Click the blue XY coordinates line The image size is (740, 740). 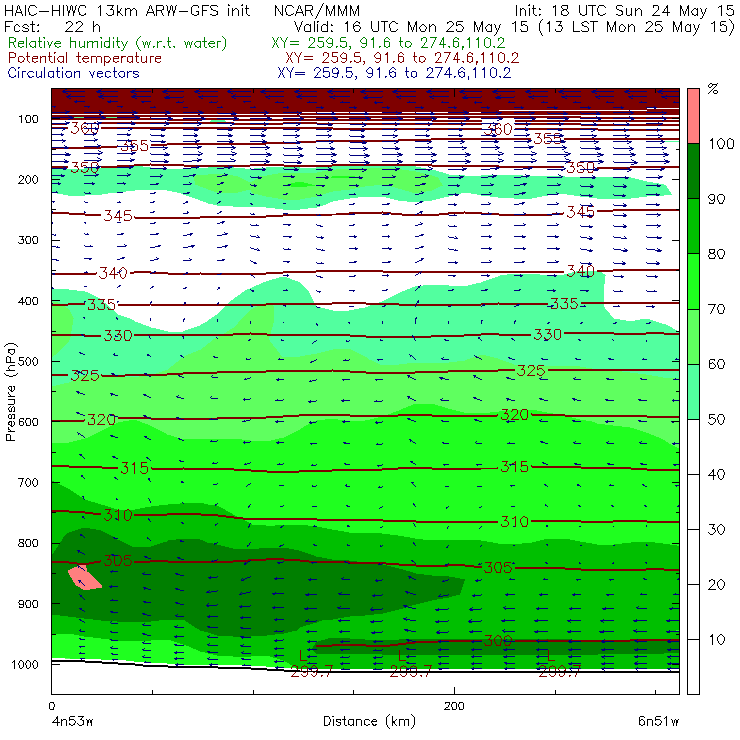tap(394, 73)
